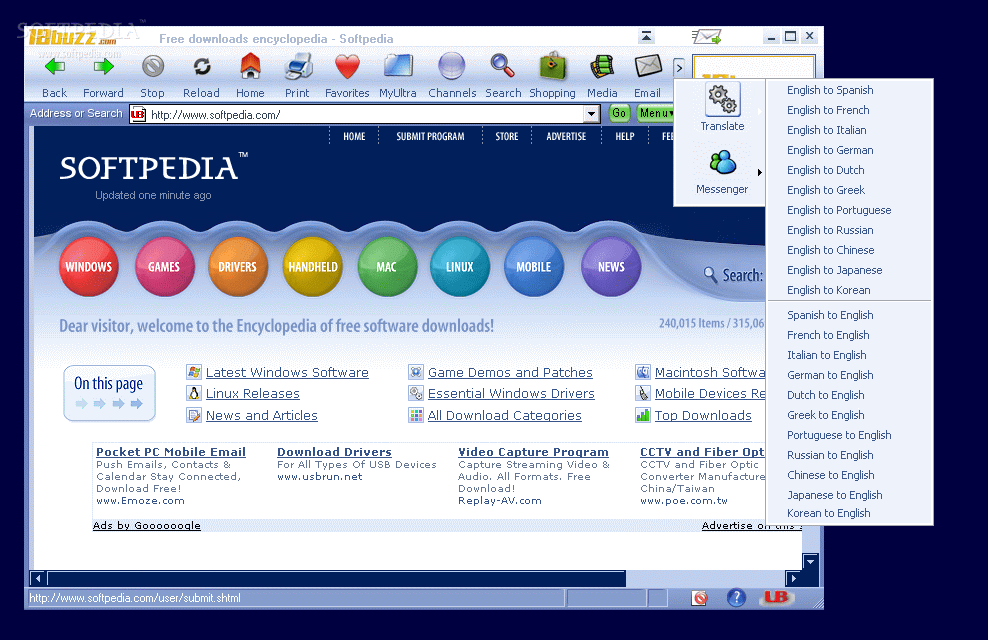Print the page using Print icon

click(298, 67)
